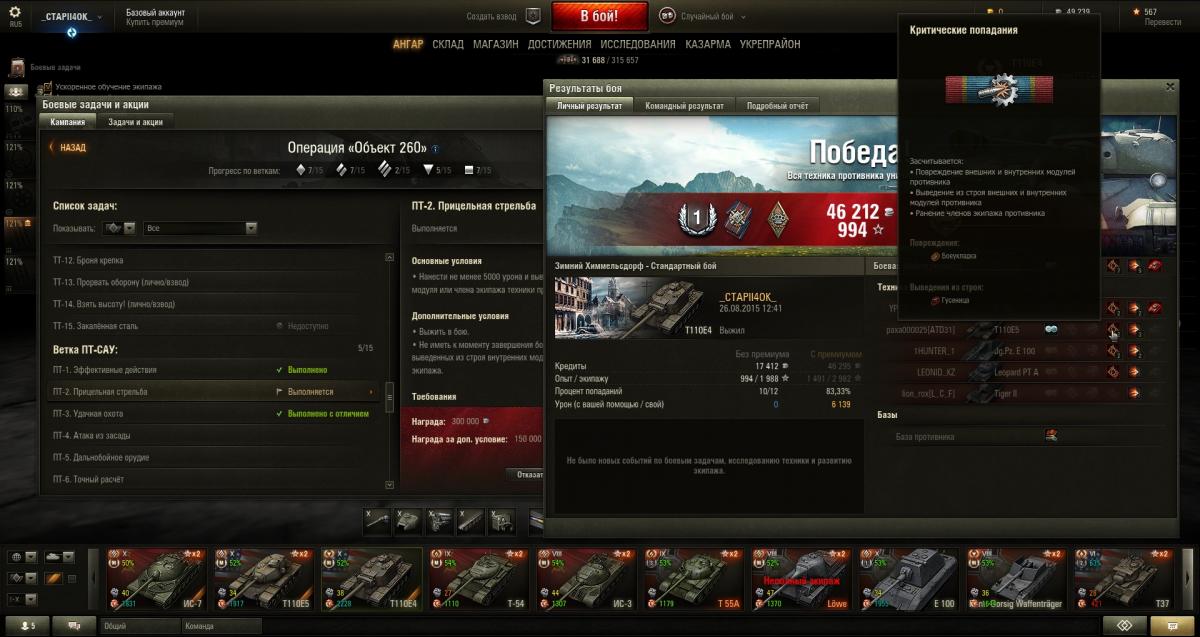1200x637 pixels.
Task: Click the red В бой! button
Action: [599, 16]
